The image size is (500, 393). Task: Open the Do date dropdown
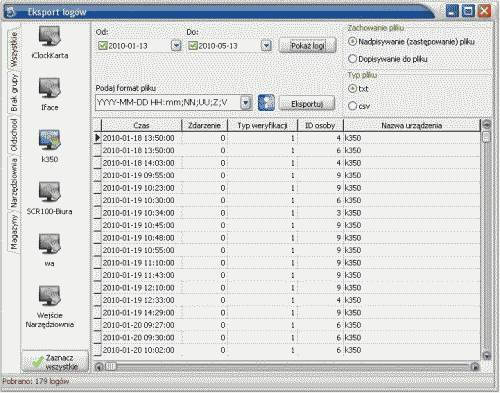[266, 45]
